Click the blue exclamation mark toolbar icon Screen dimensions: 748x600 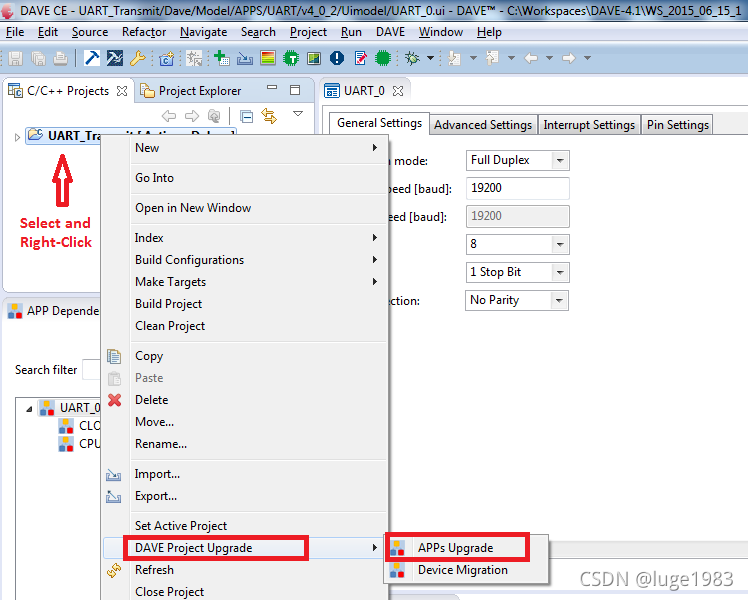[337, 58]
